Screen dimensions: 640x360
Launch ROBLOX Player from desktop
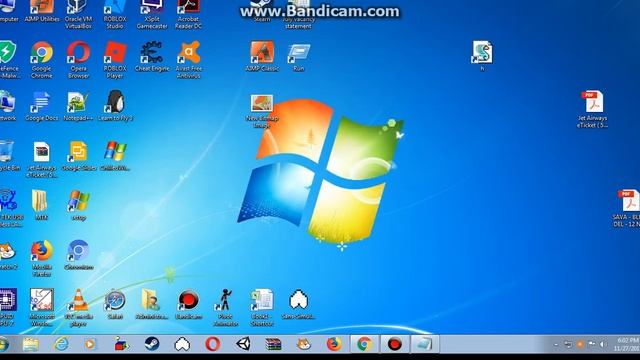(x=115, y=60)
